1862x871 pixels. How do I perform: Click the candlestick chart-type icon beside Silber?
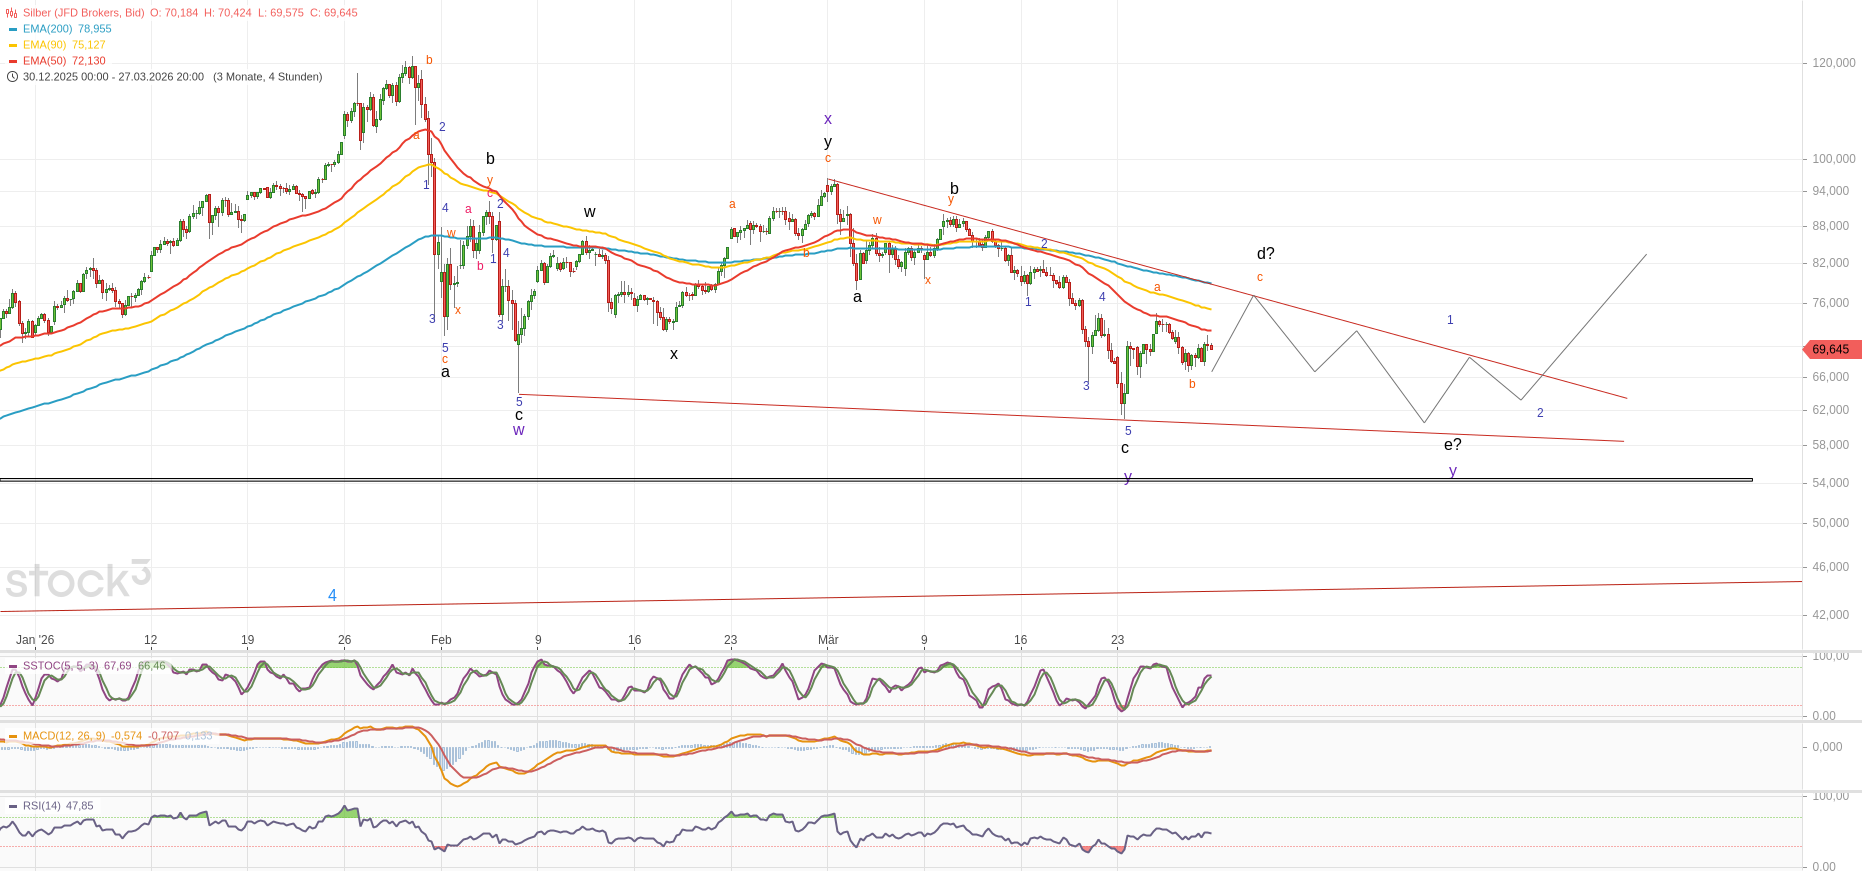pos(12,13)
